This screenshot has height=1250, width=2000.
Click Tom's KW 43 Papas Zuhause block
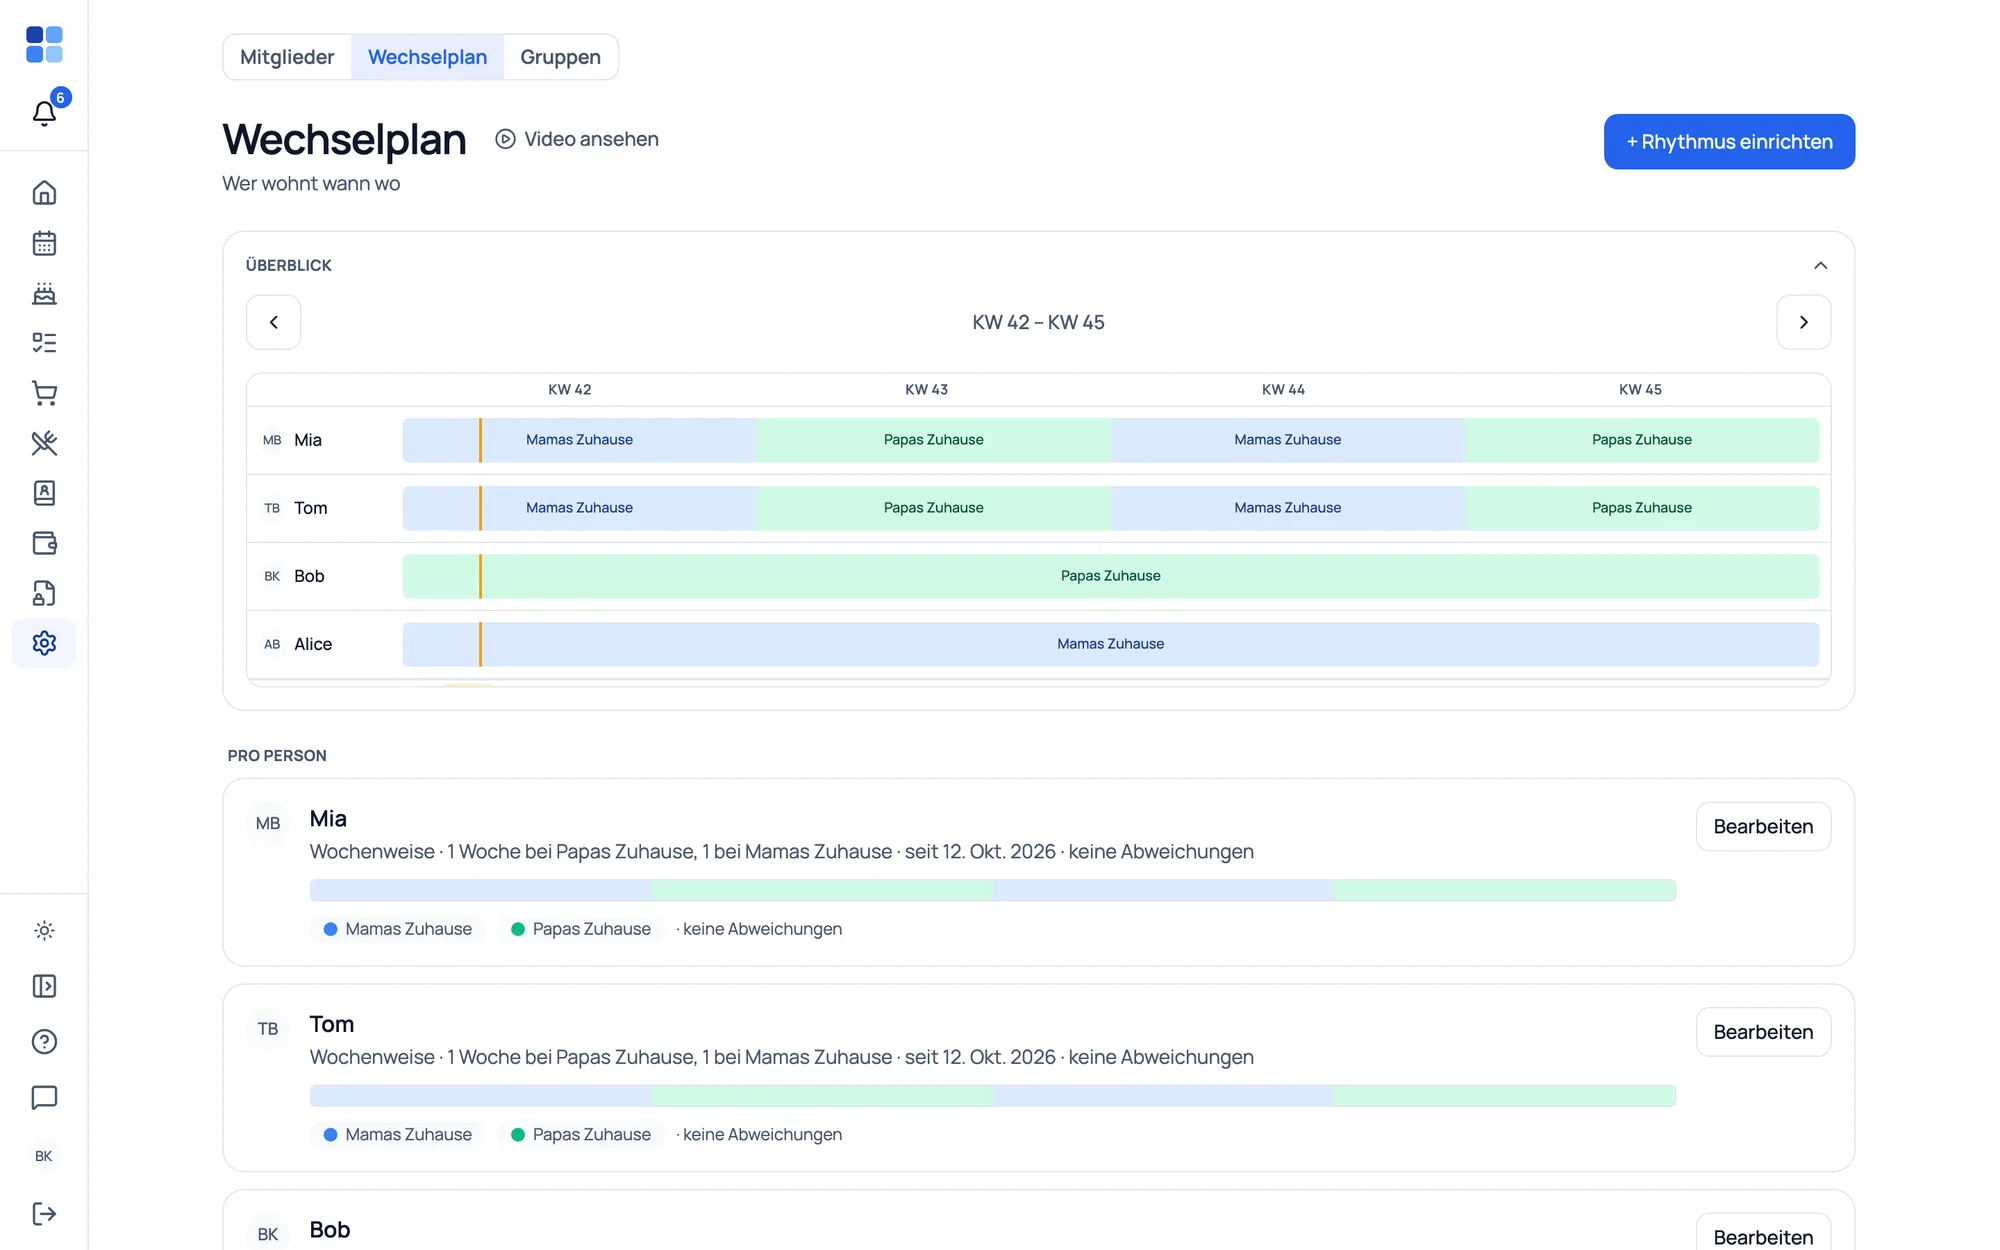coord(934,508)
